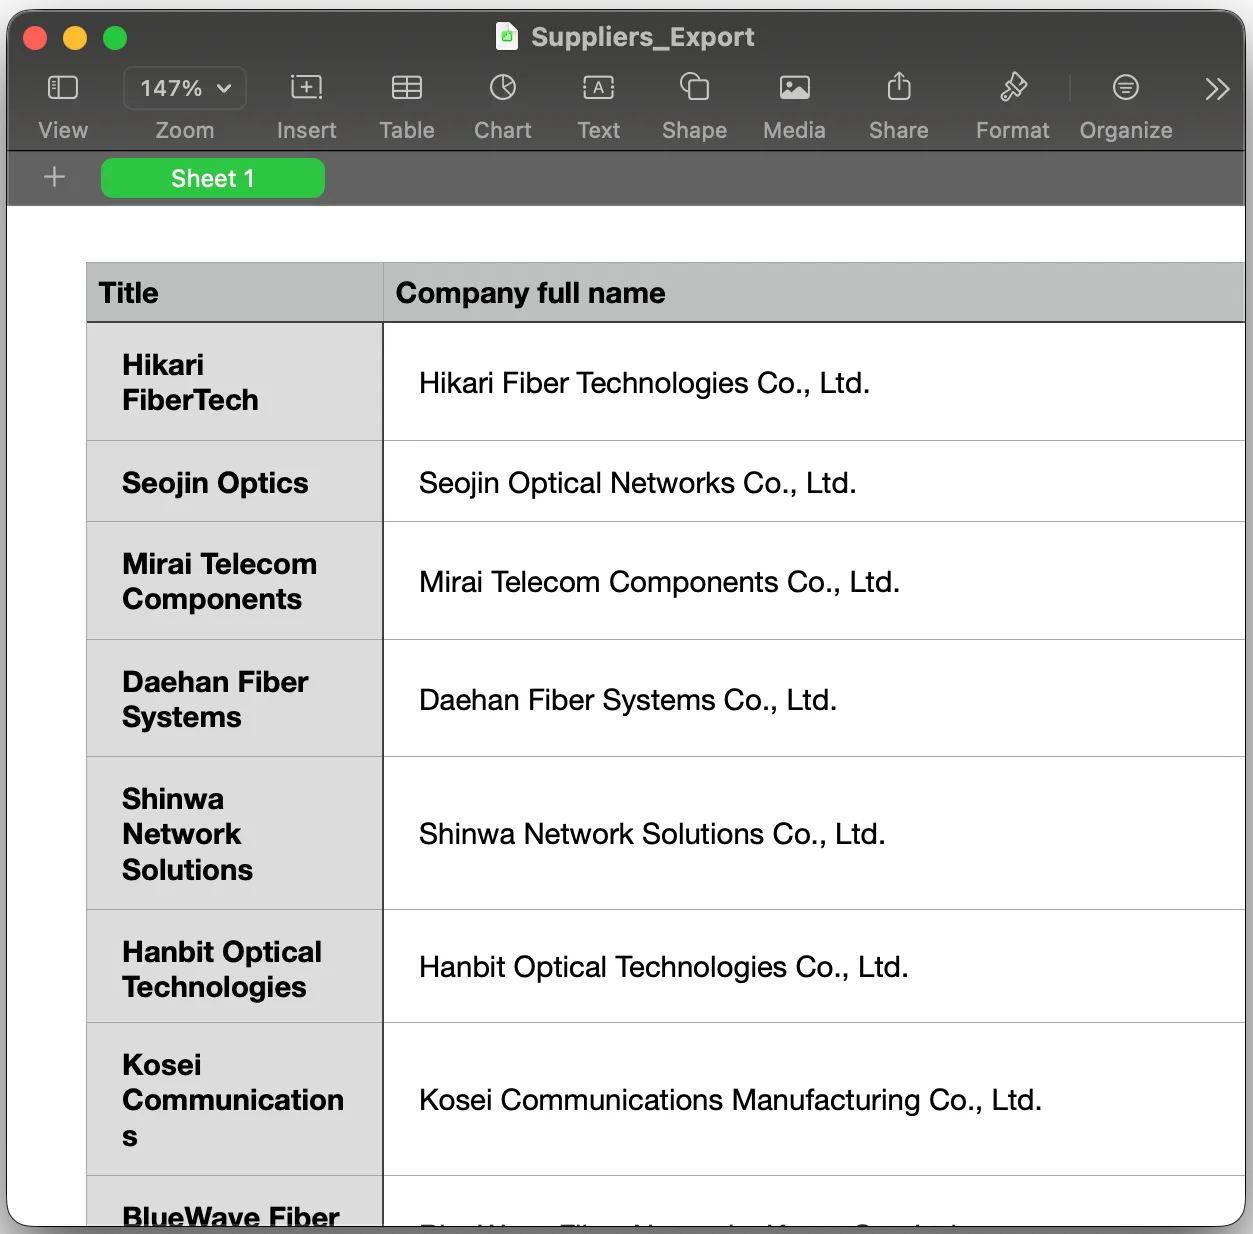Close the window with red button
The width and height of the screenshot is (1253, 1234).
(36, 38)
